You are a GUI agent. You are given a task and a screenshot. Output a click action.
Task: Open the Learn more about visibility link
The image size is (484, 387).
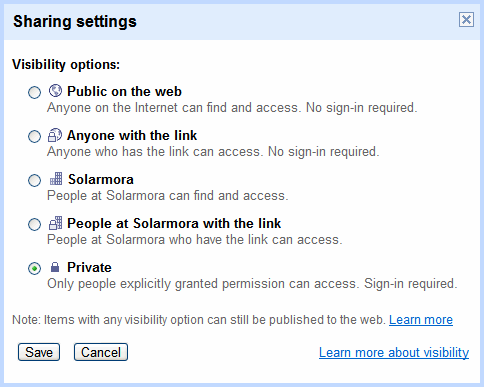click(394, 352)
